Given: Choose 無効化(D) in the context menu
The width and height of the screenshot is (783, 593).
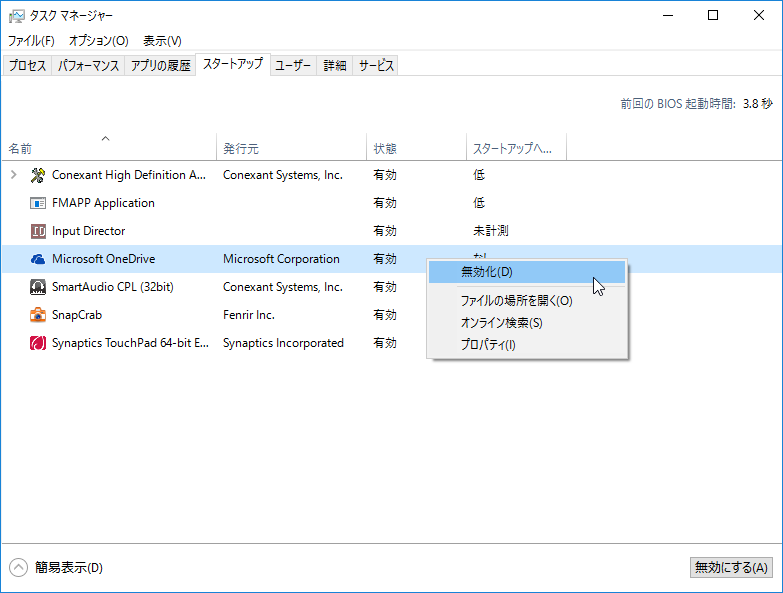Looking at the screenshot, I should [x=527, y=272].
